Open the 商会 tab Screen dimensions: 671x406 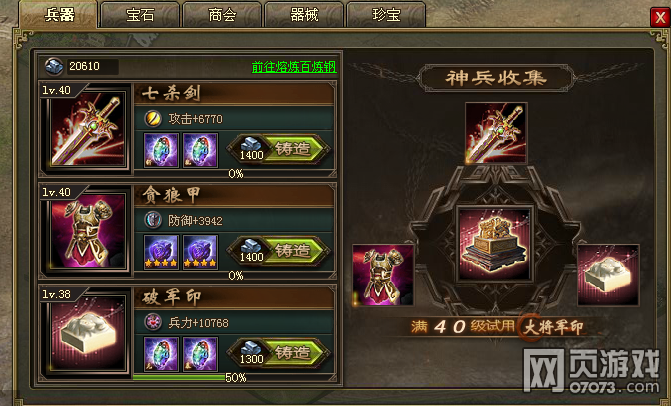(222, 15)
